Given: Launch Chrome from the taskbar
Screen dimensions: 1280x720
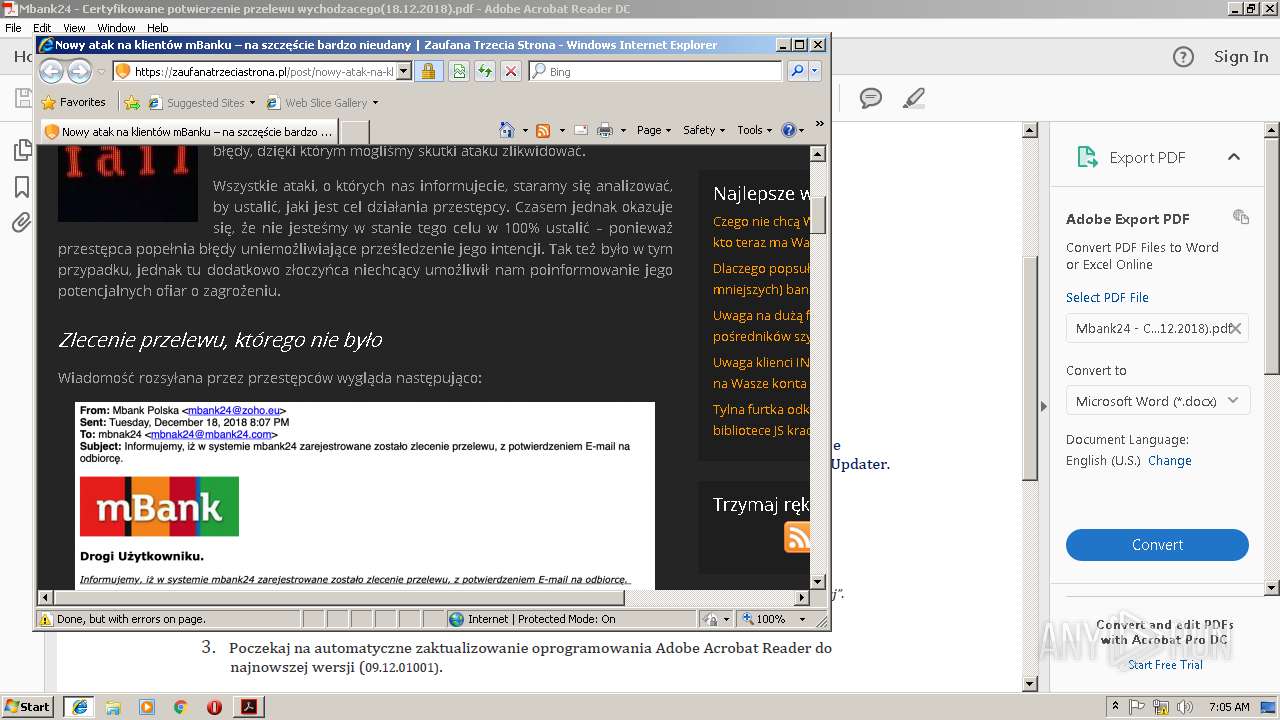Looking at the screenshot, I should 180,707.
